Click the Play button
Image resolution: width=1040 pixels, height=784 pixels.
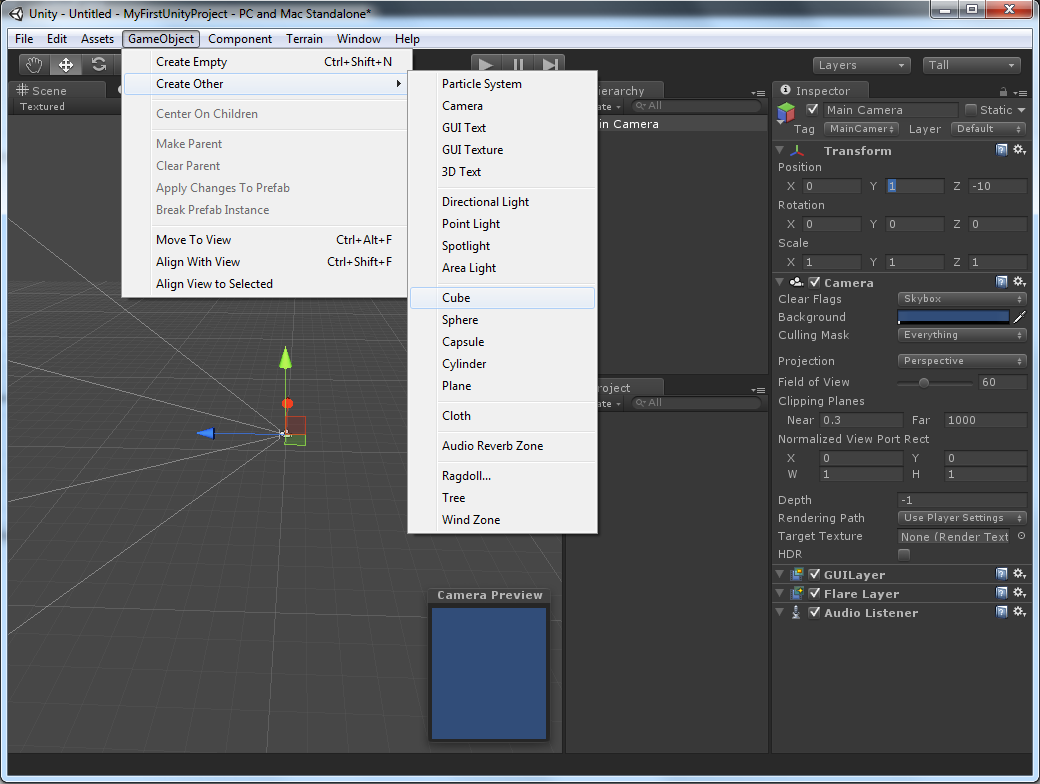coord(486,64)
